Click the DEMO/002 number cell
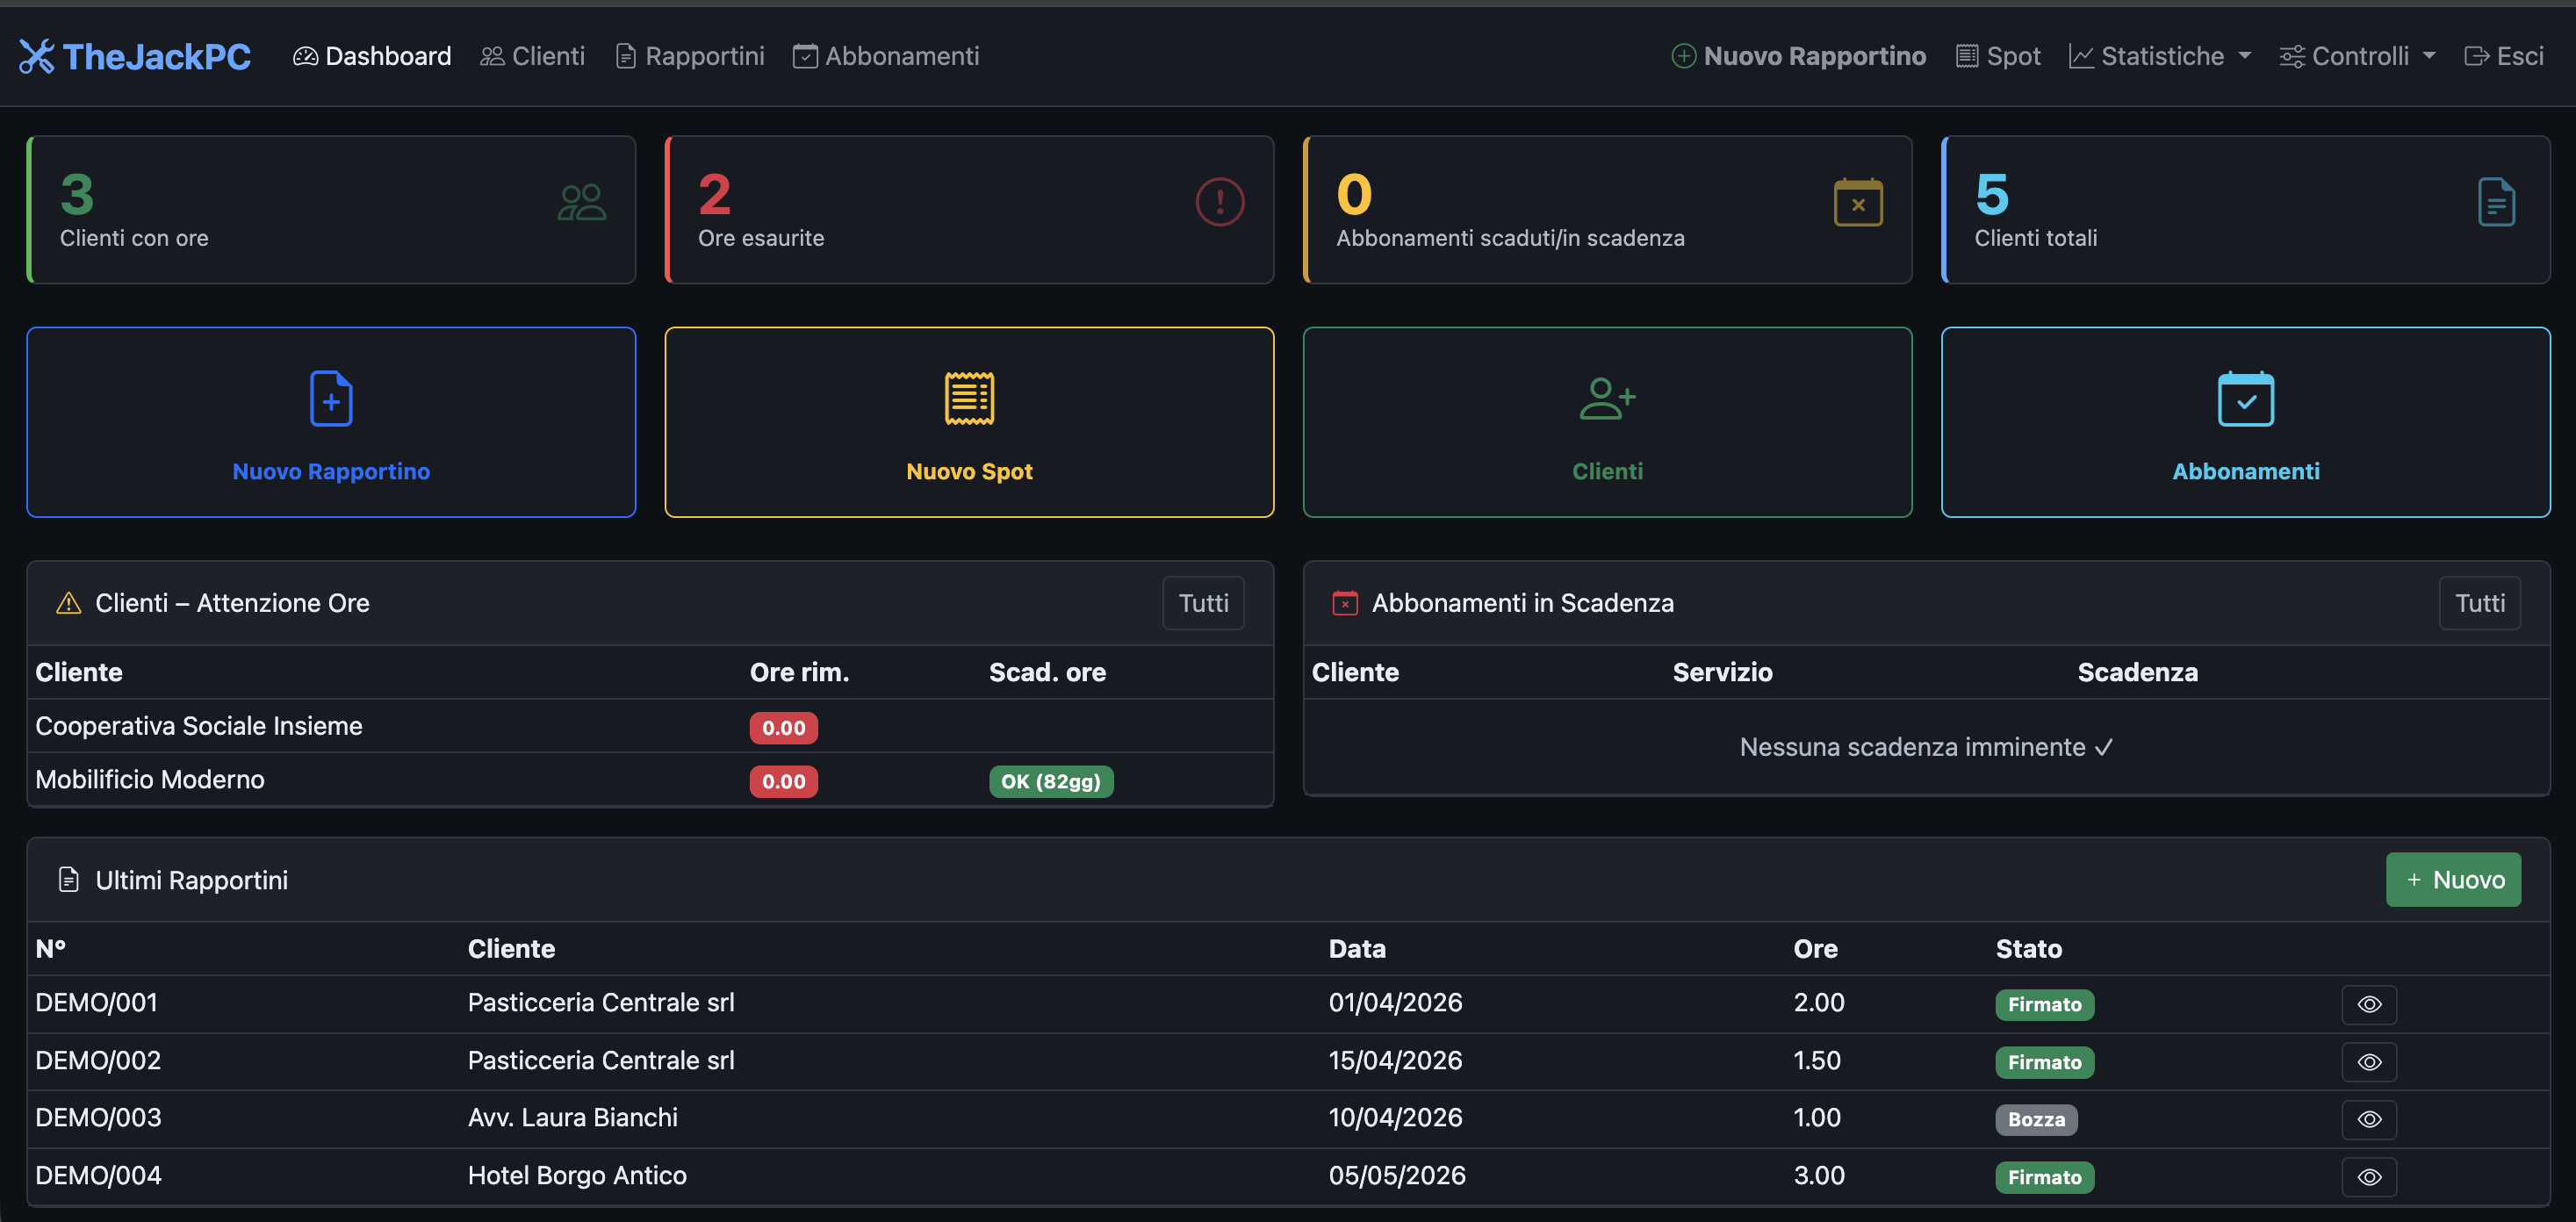This screenshot has height=1222, width=2576. (x=98, y=1060)
